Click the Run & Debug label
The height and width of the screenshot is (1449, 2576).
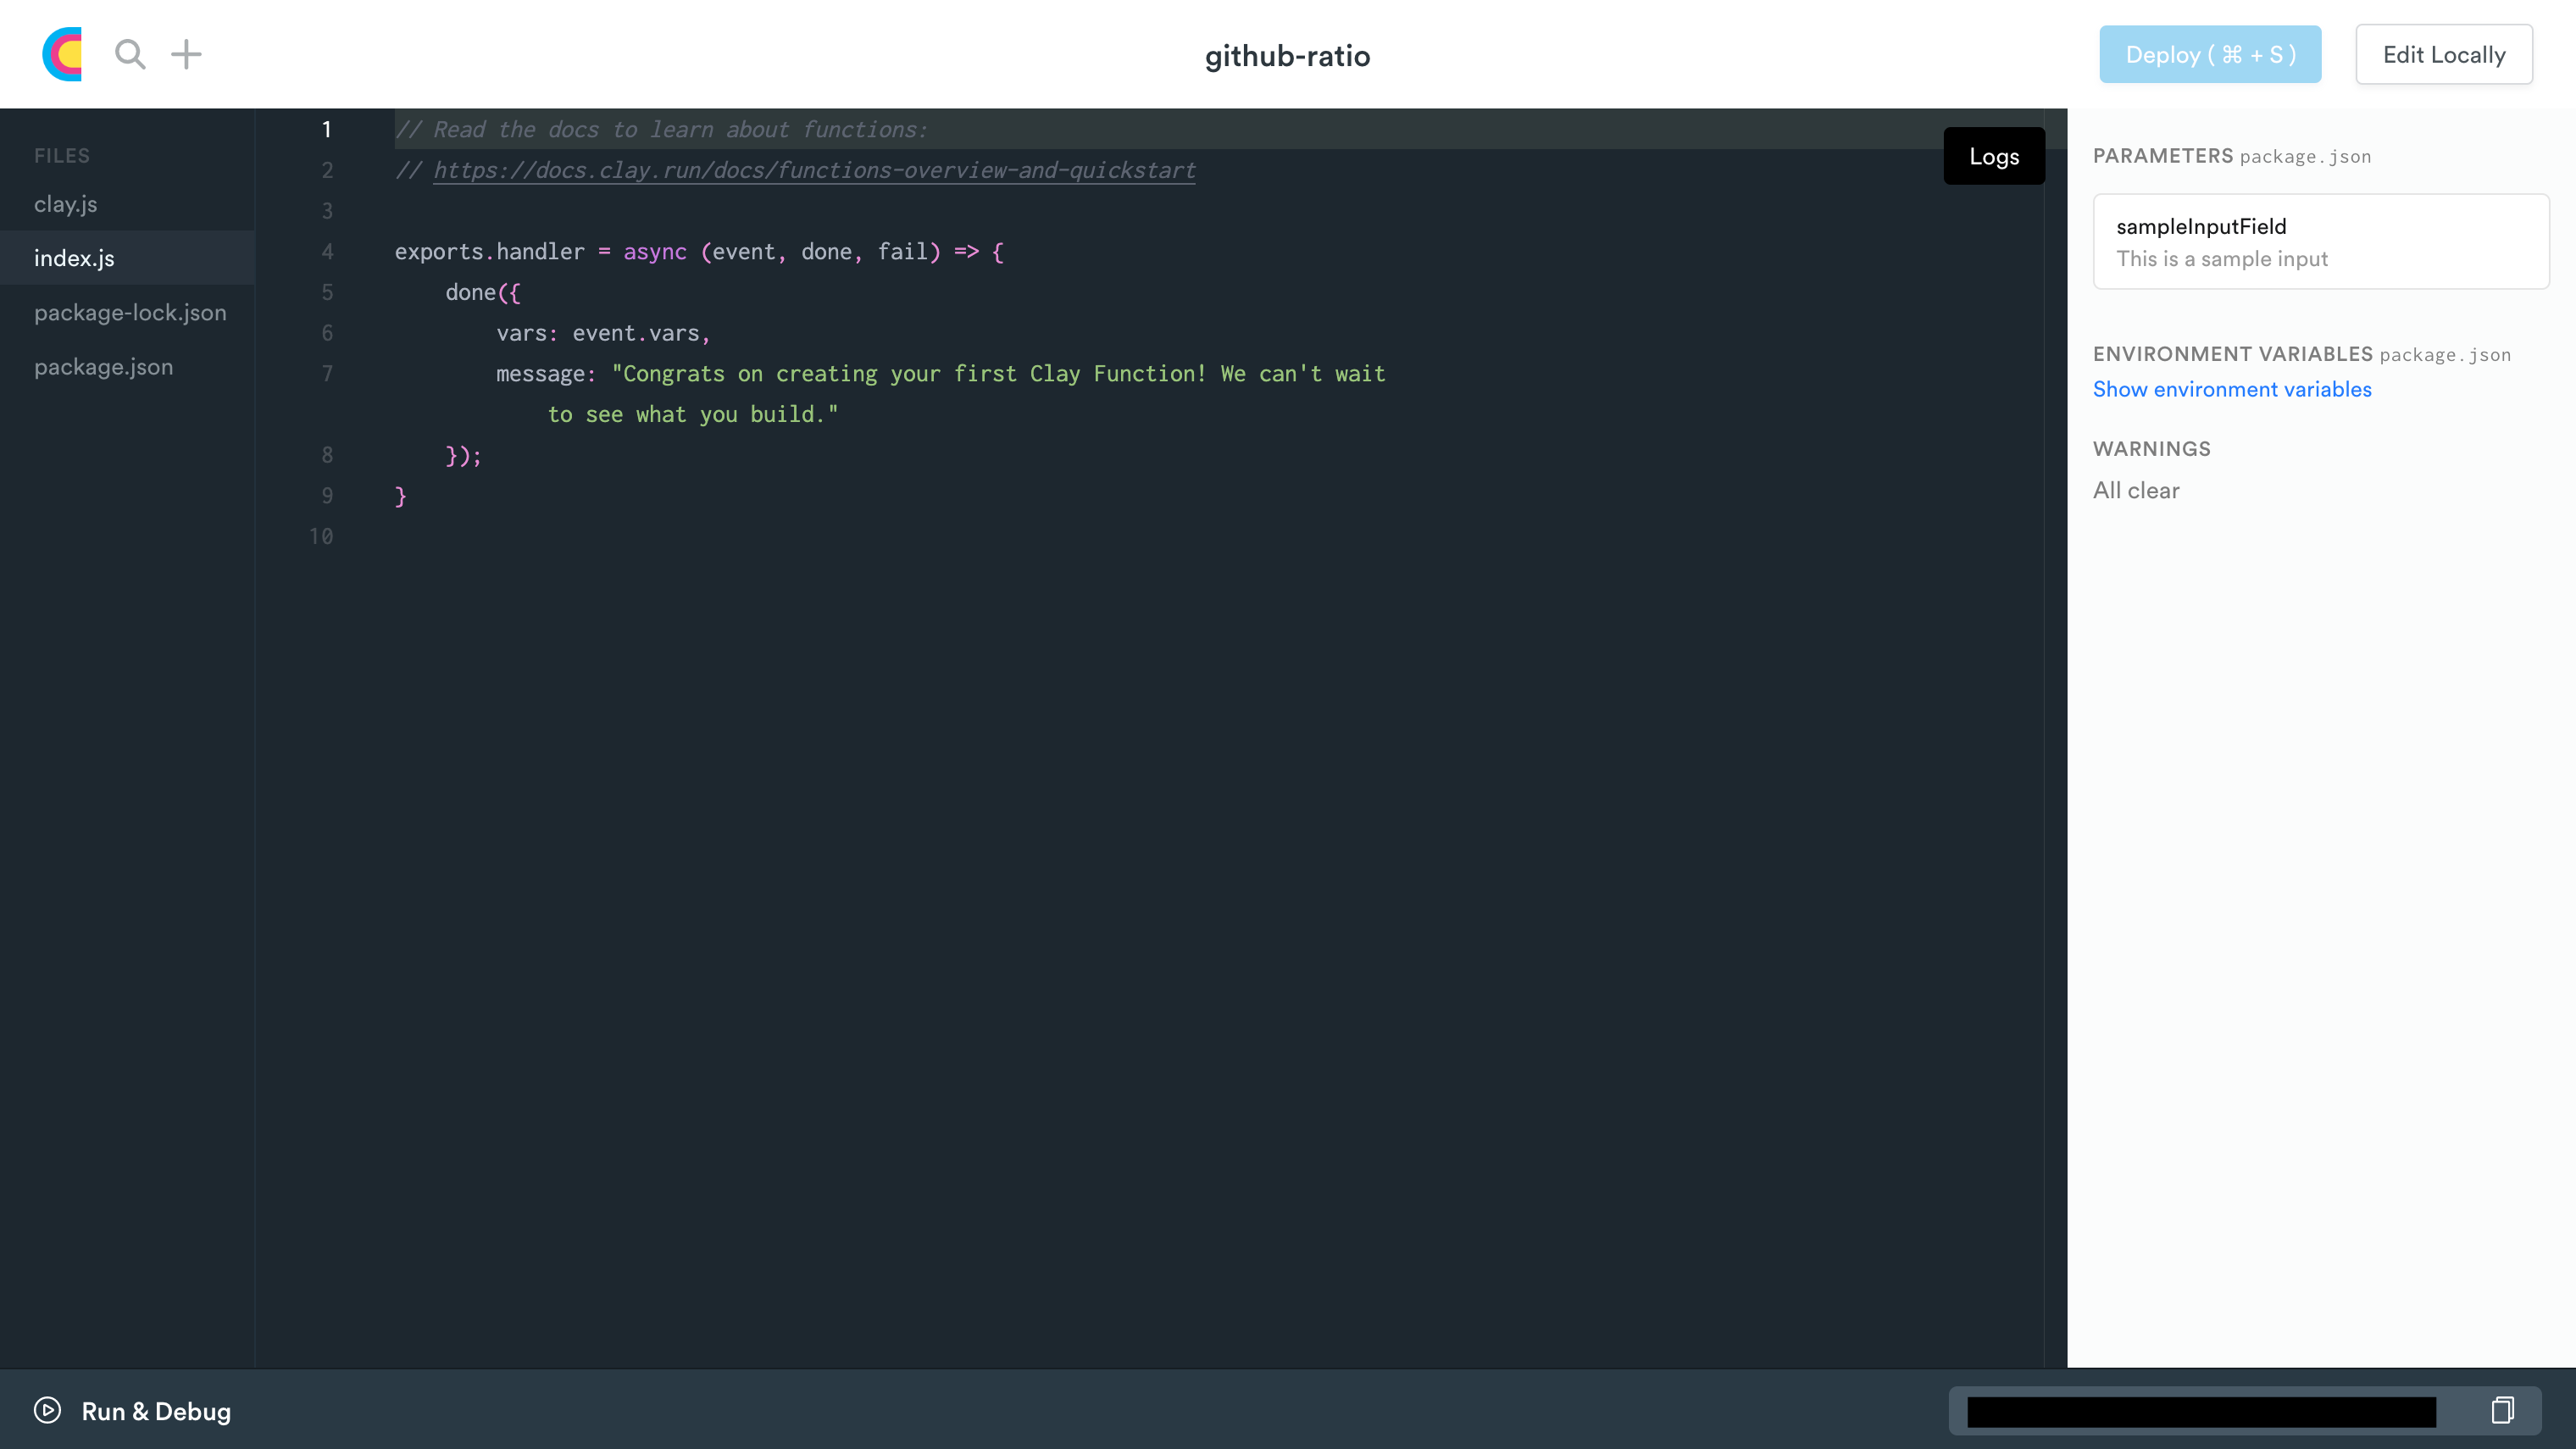156,1411
